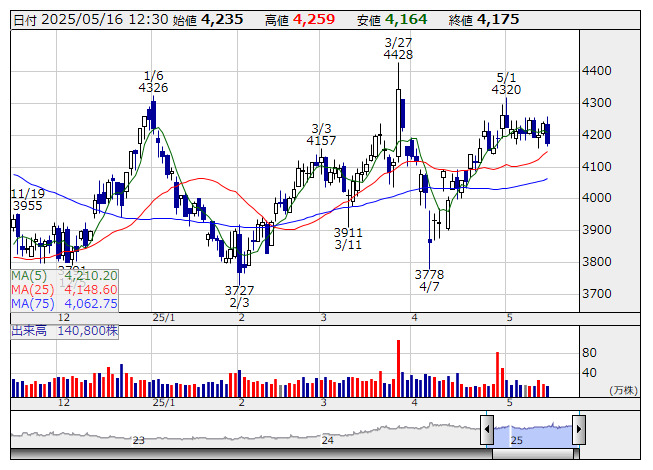
Task: Click the (万株) unit label
Action: coord(623,390)
